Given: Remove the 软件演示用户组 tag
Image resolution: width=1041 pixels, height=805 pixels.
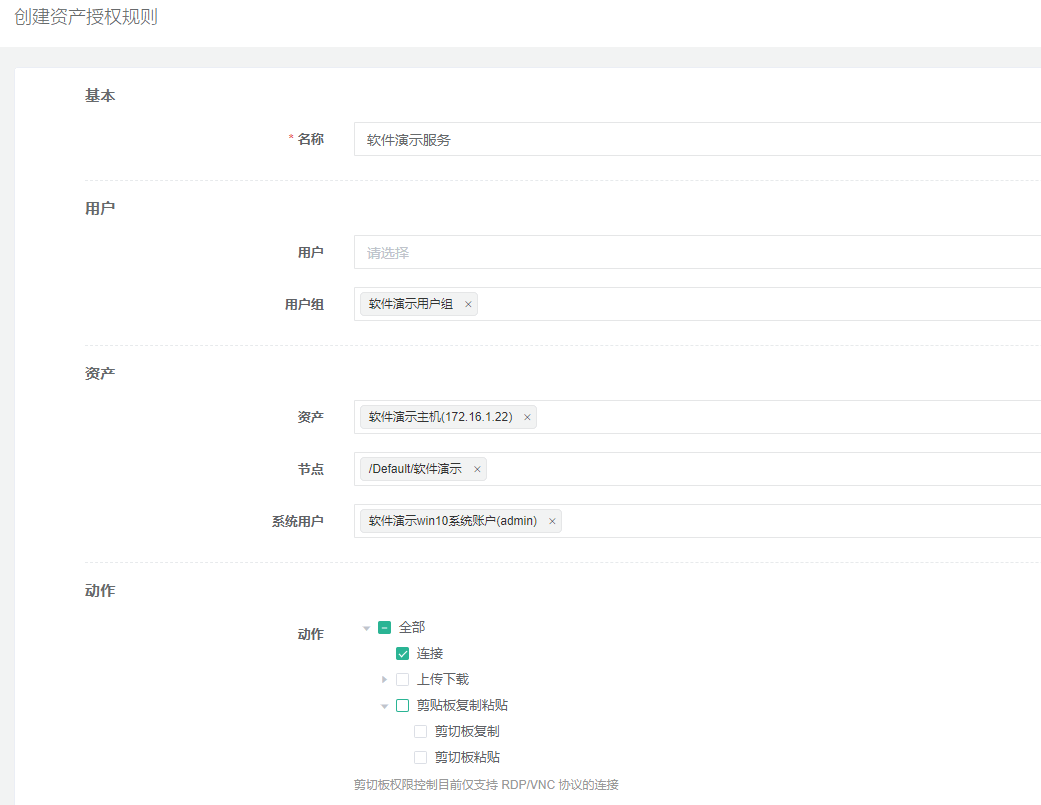Looking at the screenshot, I should point(468,305).
